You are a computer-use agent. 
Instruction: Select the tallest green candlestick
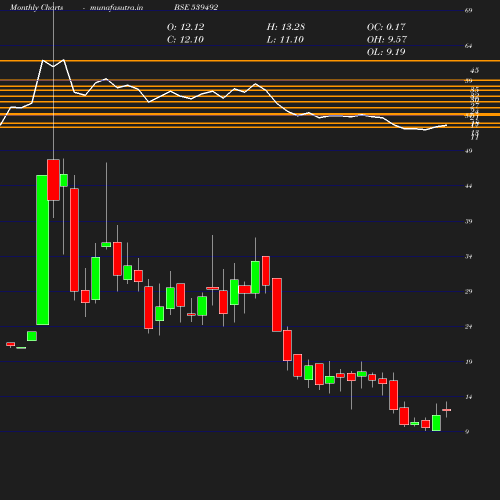(42, 250)
